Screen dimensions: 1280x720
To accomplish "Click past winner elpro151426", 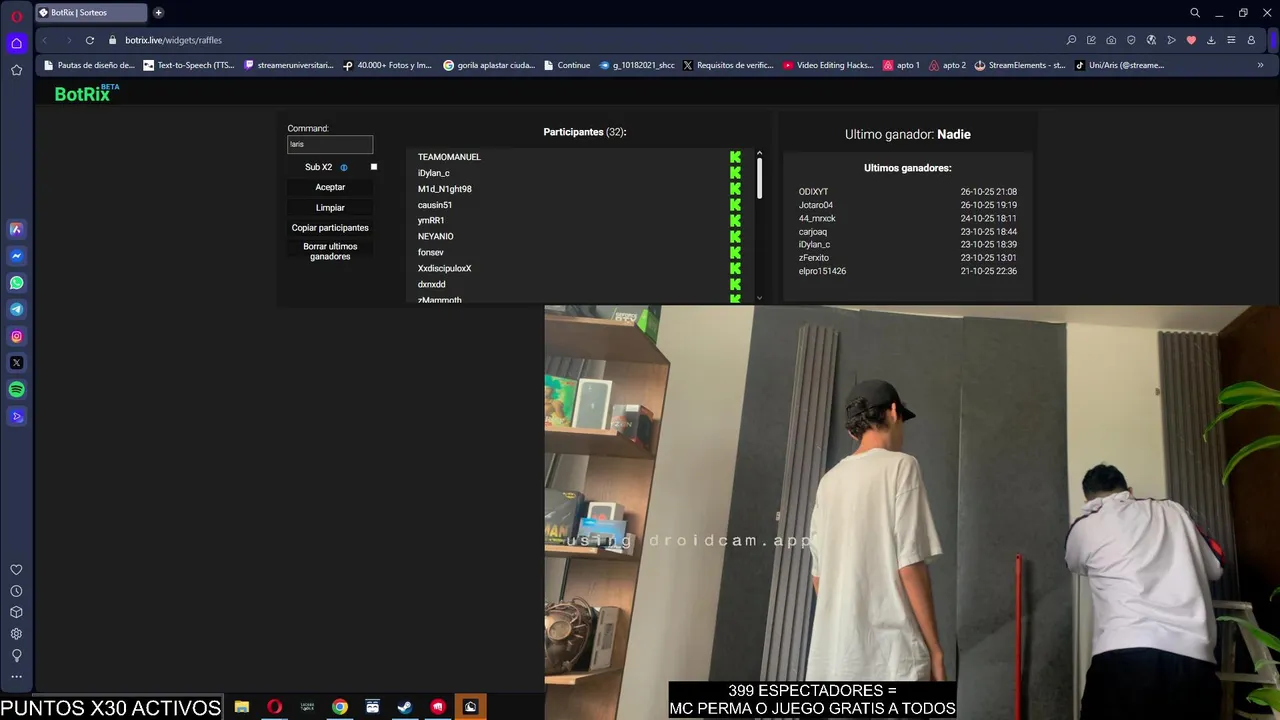I will click(x=822, y=271).
